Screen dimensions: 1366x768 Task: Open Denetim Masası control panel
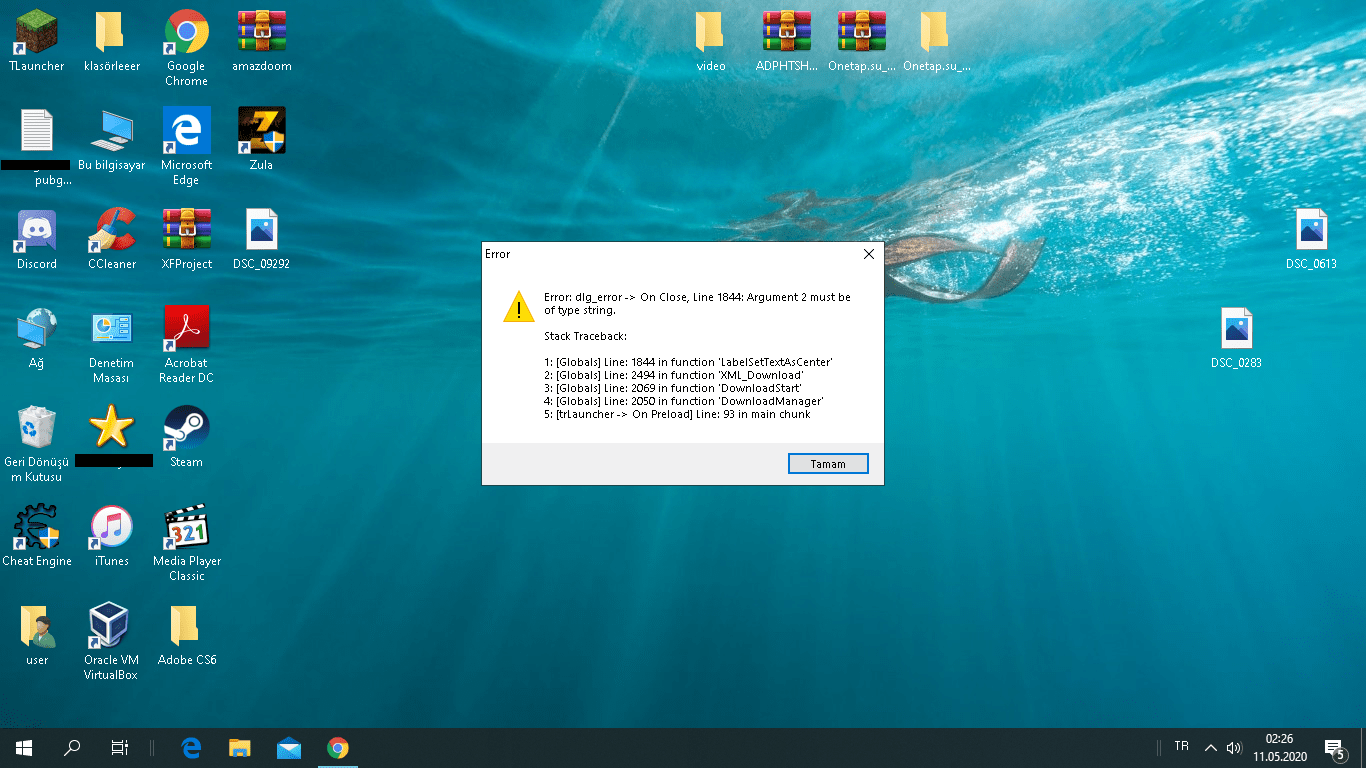(111, 345)
